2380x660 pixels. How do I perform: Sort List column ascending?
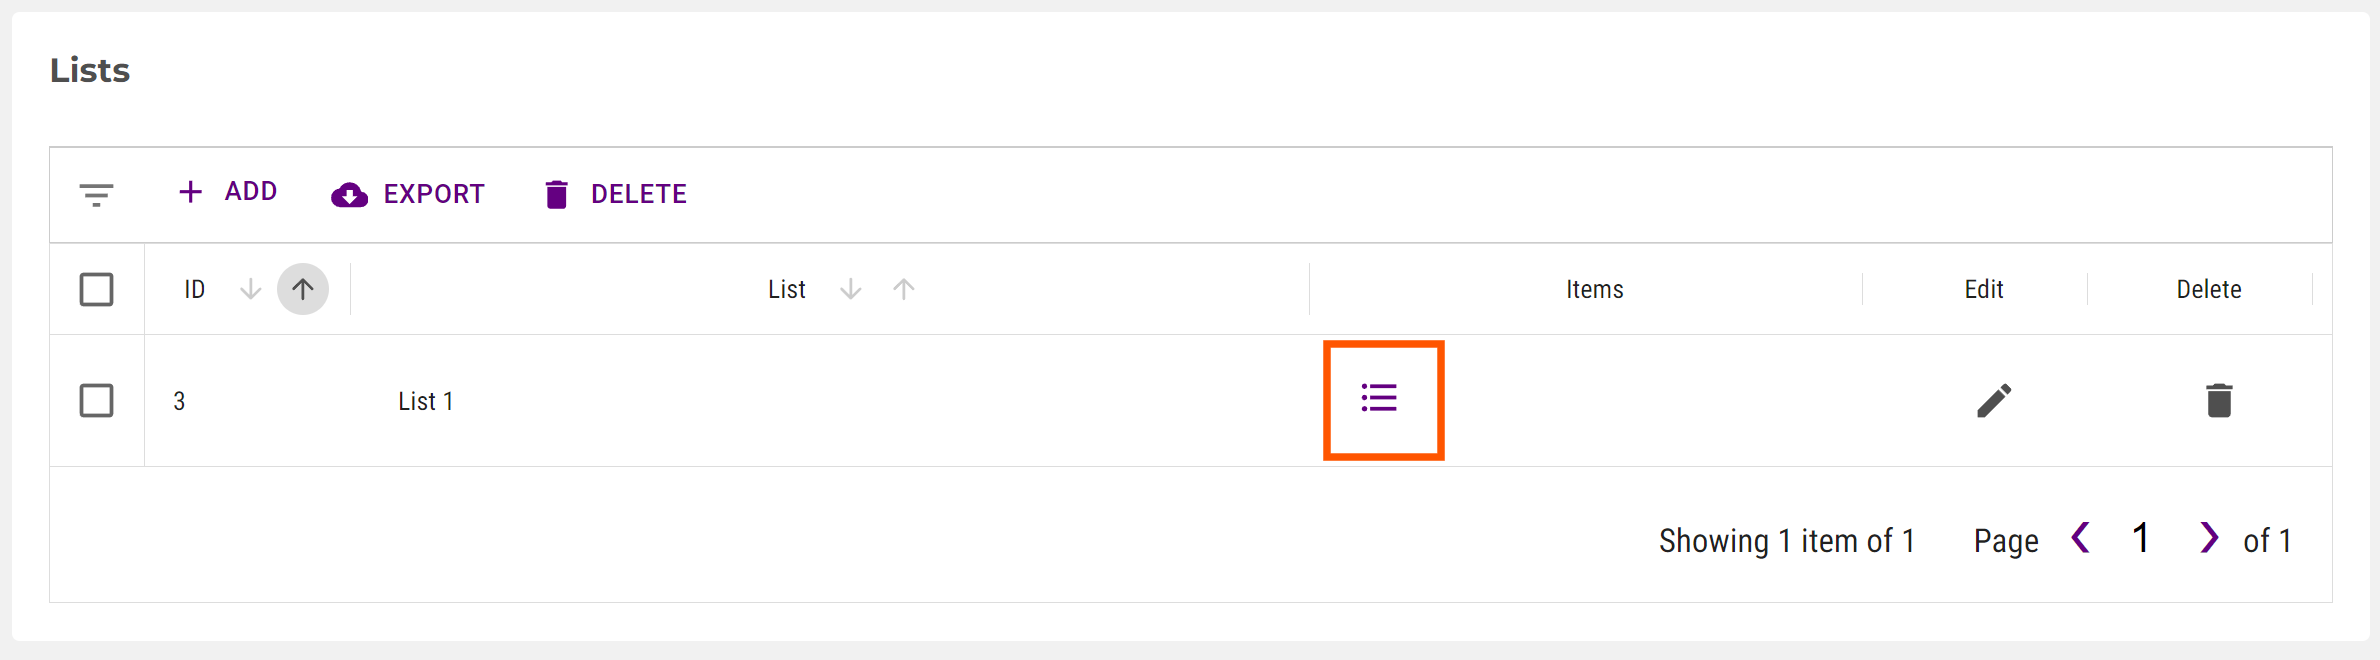click(904, 290)
